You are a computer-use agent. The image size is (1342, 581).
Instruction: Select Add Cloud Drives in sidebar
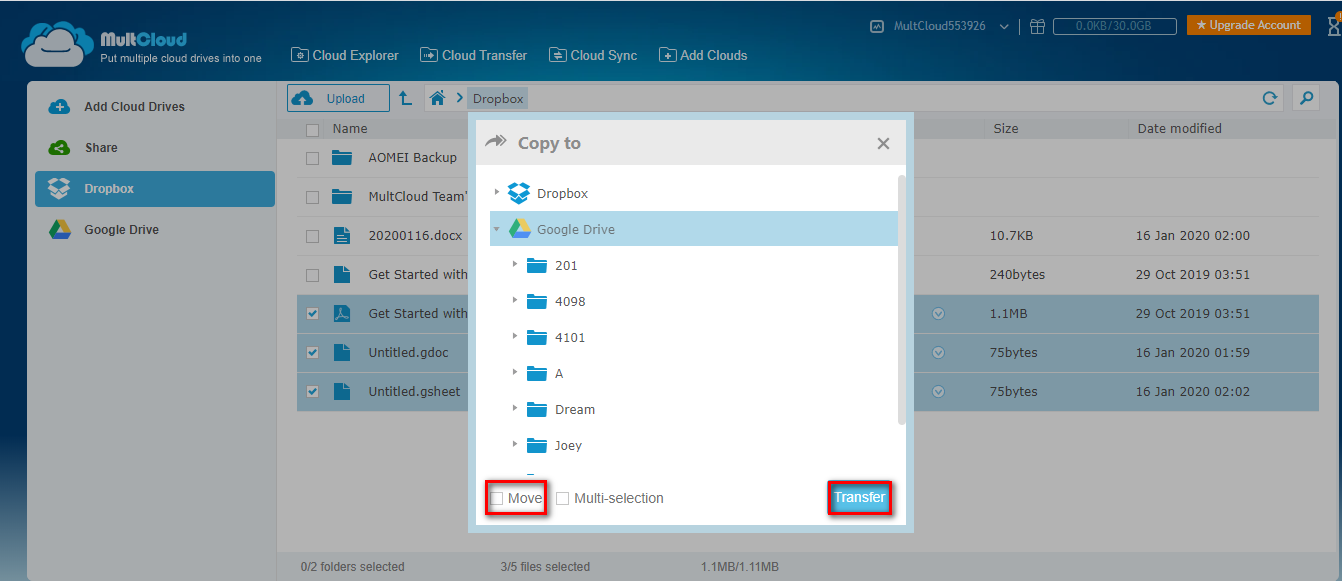[155, 107]
